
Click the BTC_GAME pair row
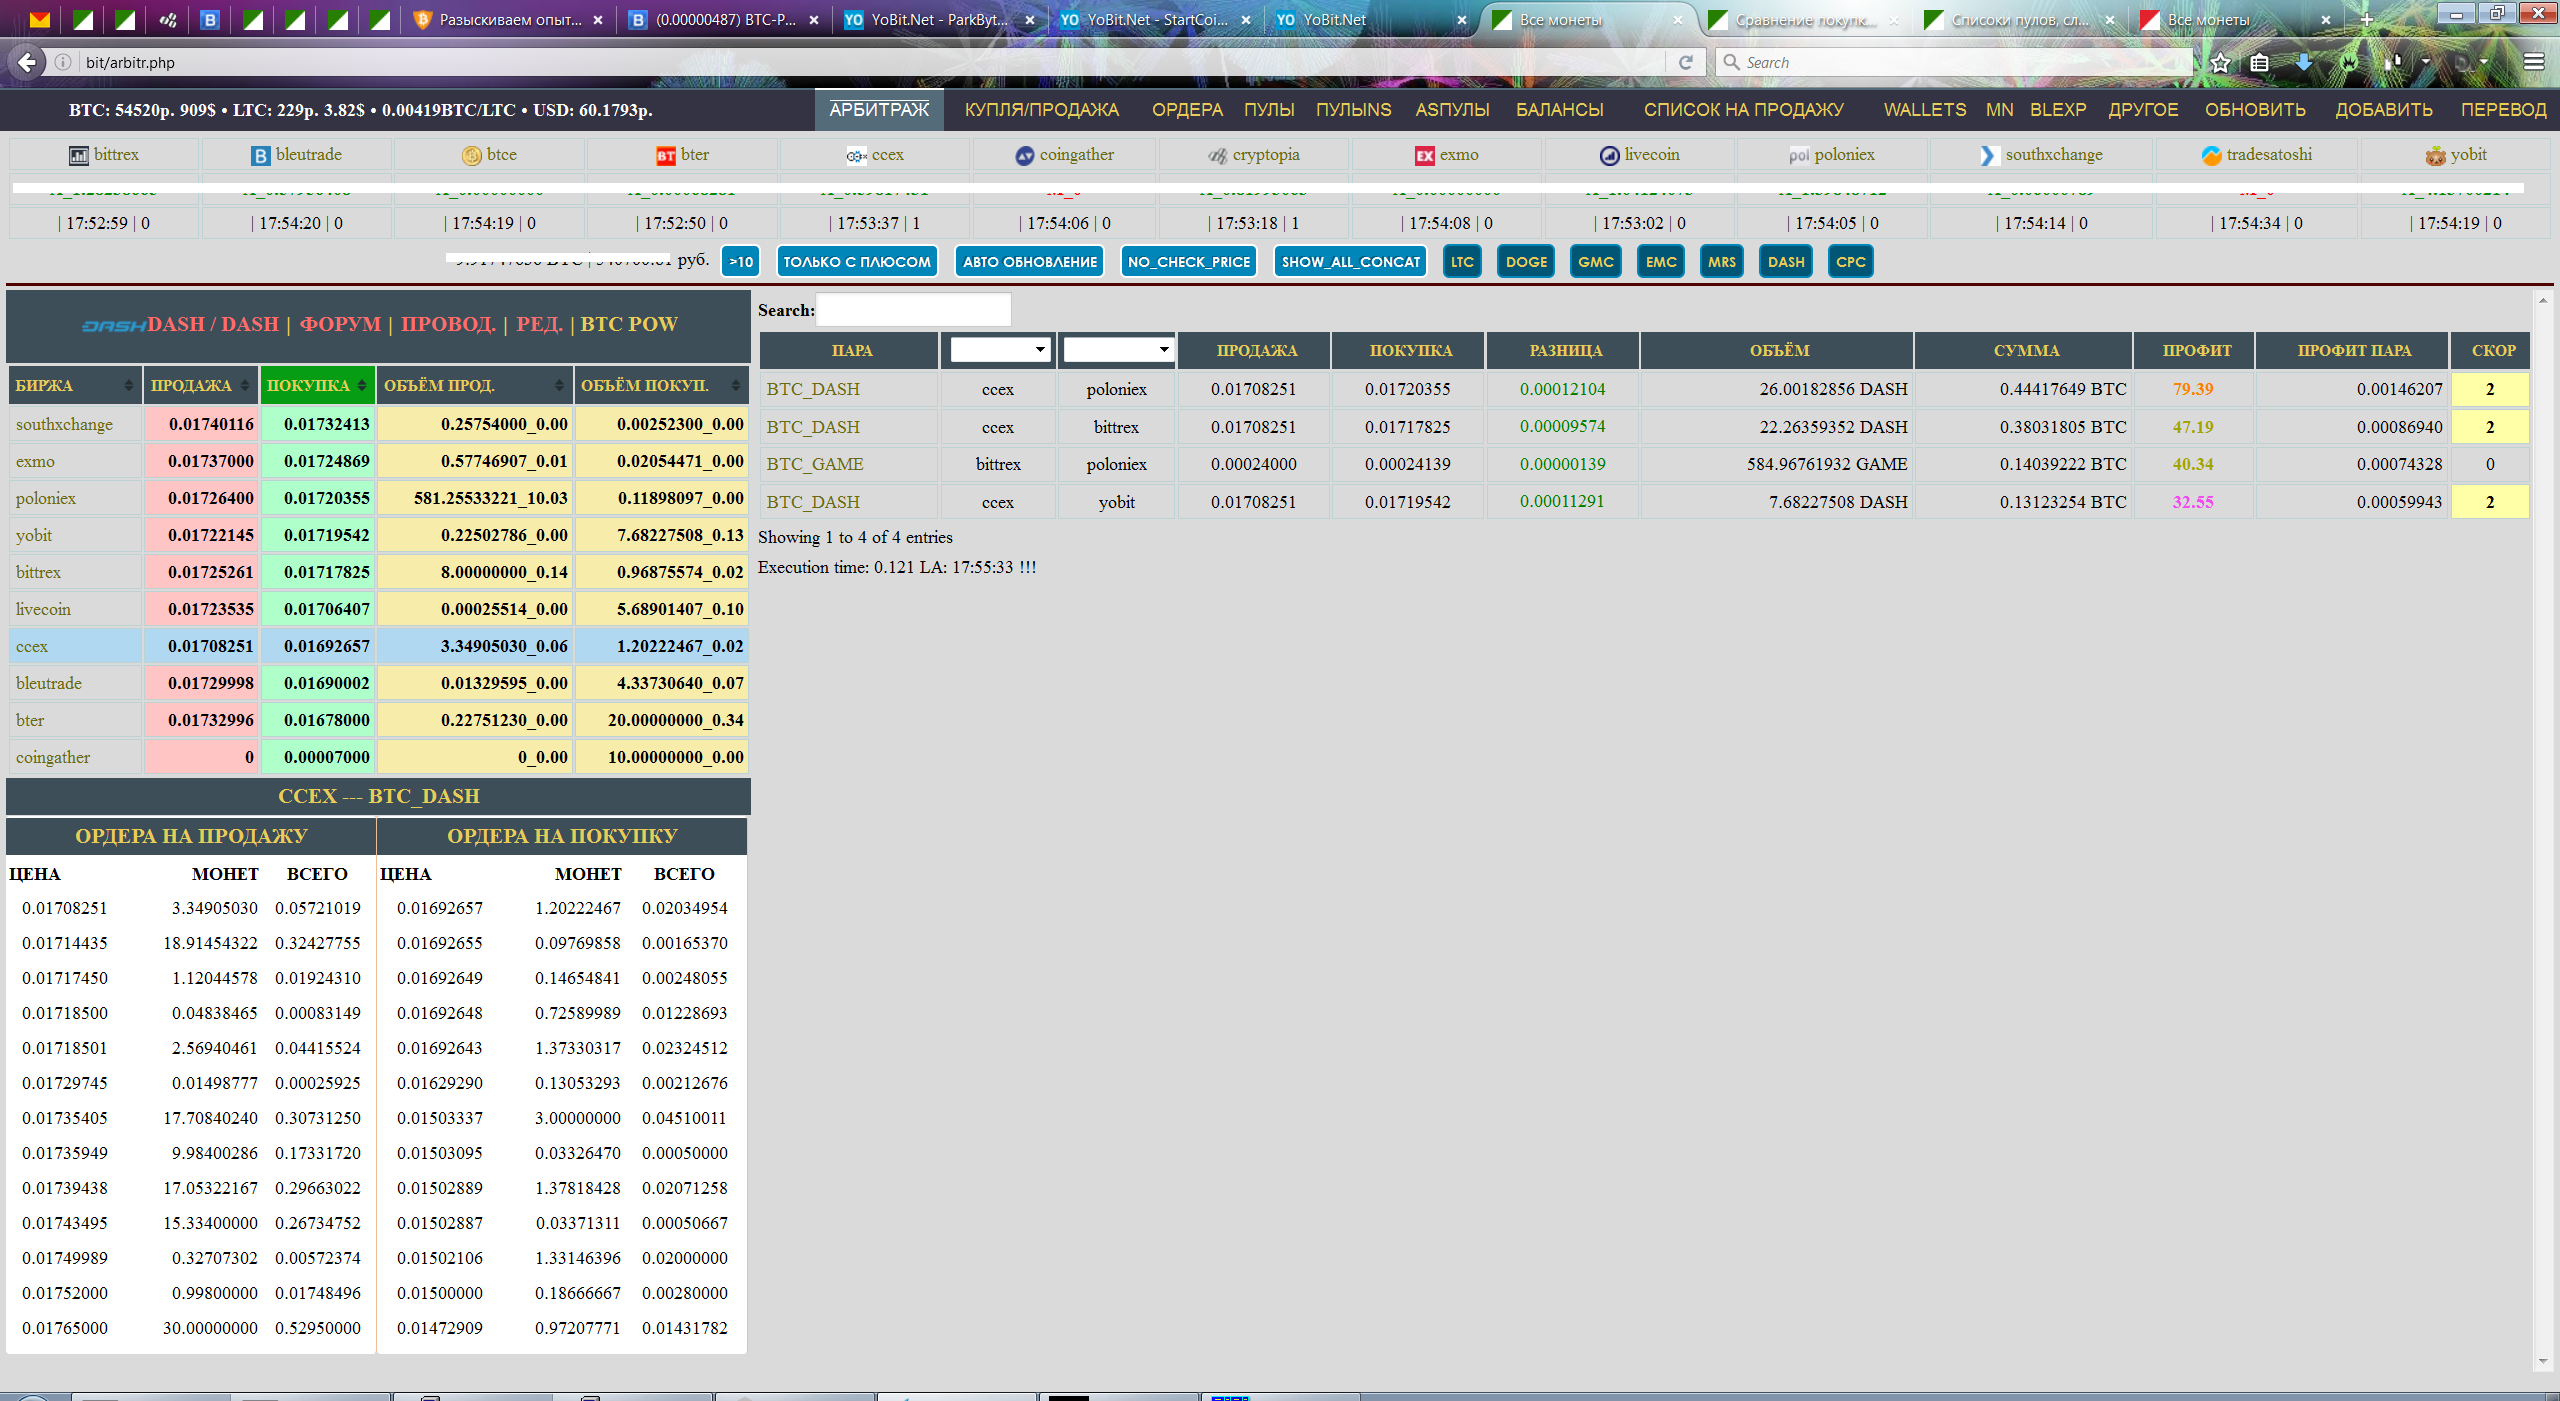pyautogui.click(x=1644, y=464)
